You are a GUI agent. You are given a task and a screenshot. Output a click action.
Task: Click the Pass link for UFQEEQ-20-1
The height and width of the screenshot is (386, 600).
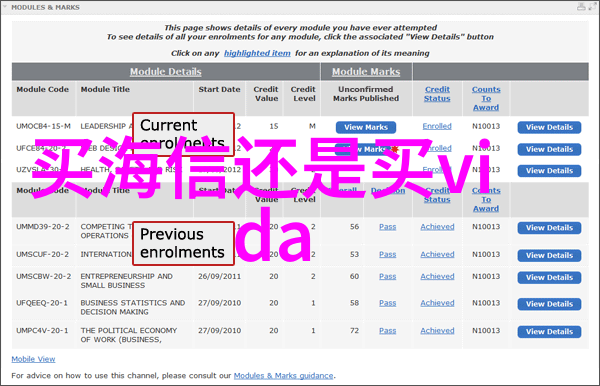pos(388,303)
